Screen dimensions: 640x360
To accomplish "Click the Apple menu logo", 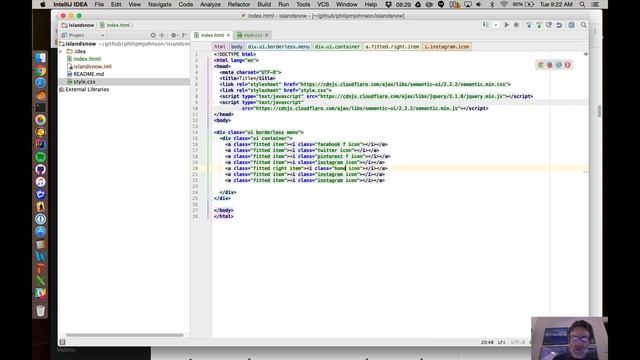I will coord(43,4).
